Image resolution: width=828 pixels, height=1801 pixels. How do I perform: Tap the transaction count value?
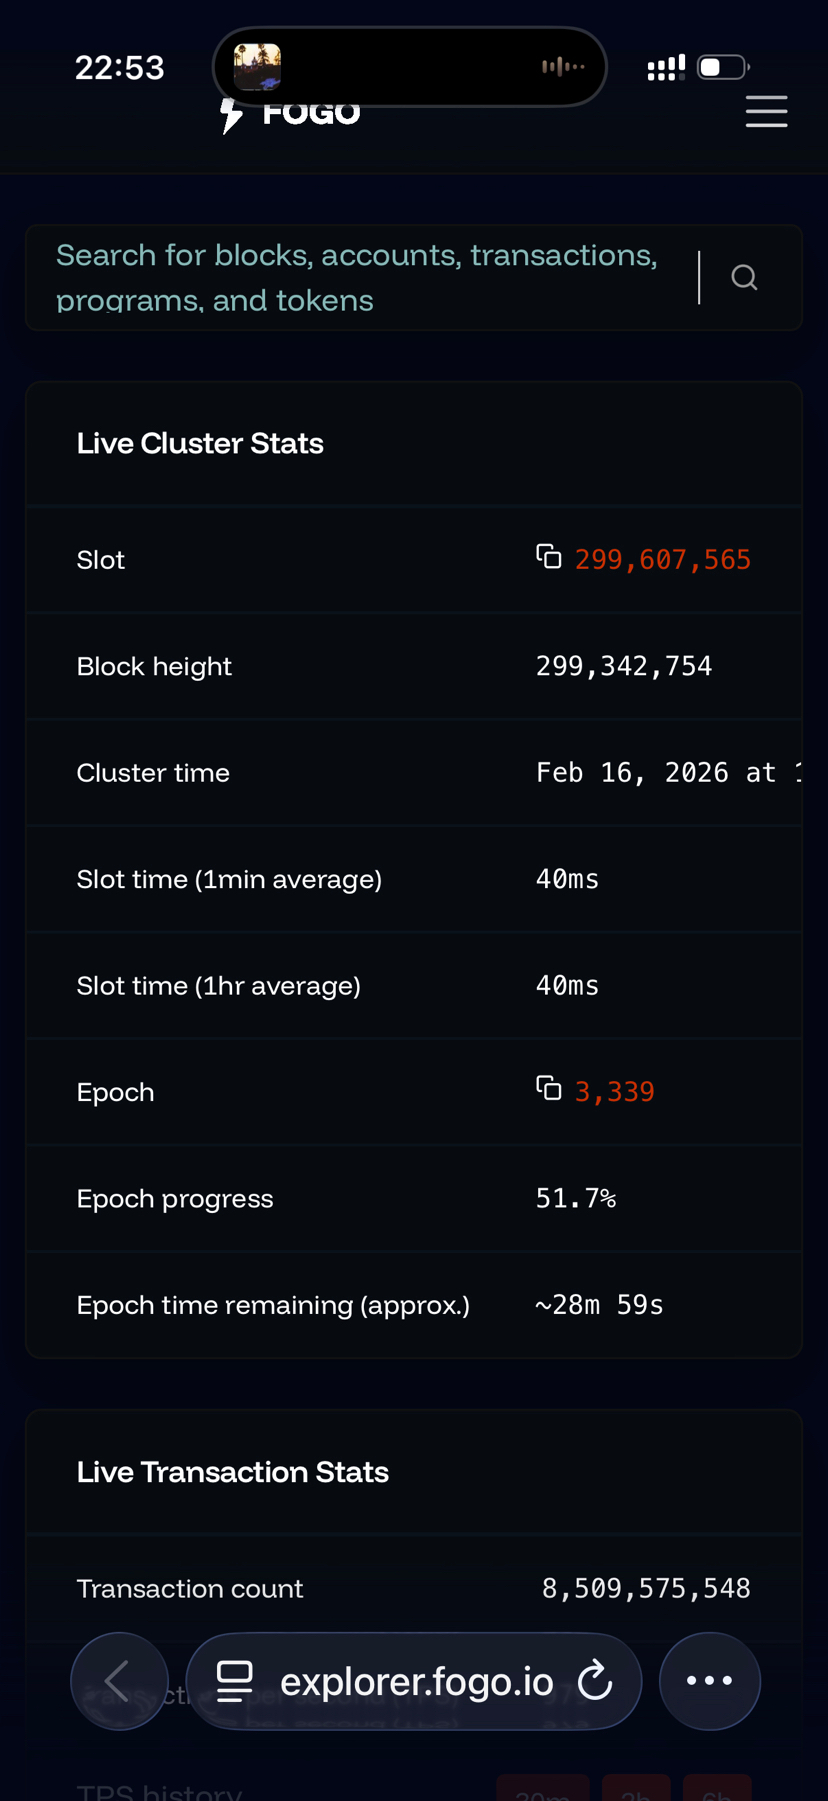point(646,1588)
